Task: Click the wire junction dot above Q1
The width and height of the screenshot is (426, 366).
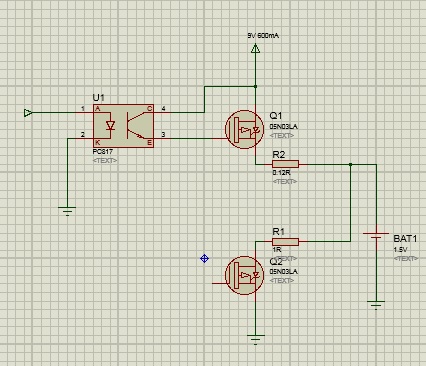Action: click(255, 86)
